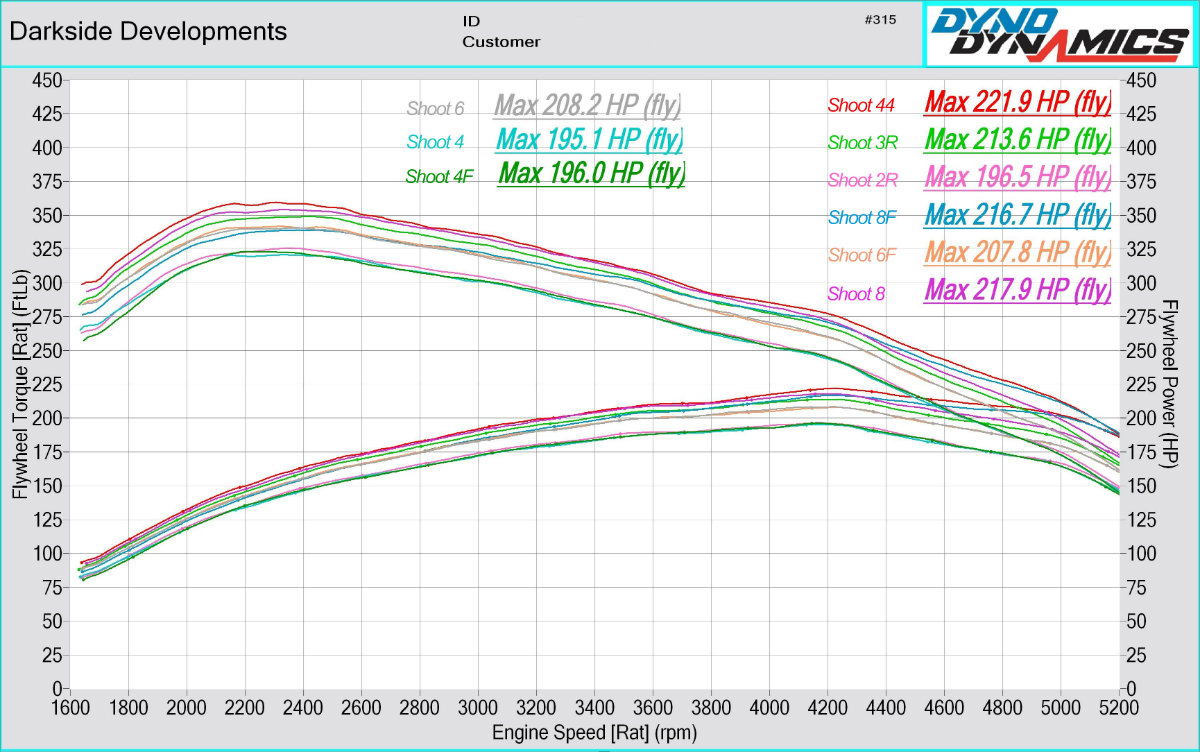Click the Darkside Developments title
1200x752 pixels.
click(x=148, y=31)
